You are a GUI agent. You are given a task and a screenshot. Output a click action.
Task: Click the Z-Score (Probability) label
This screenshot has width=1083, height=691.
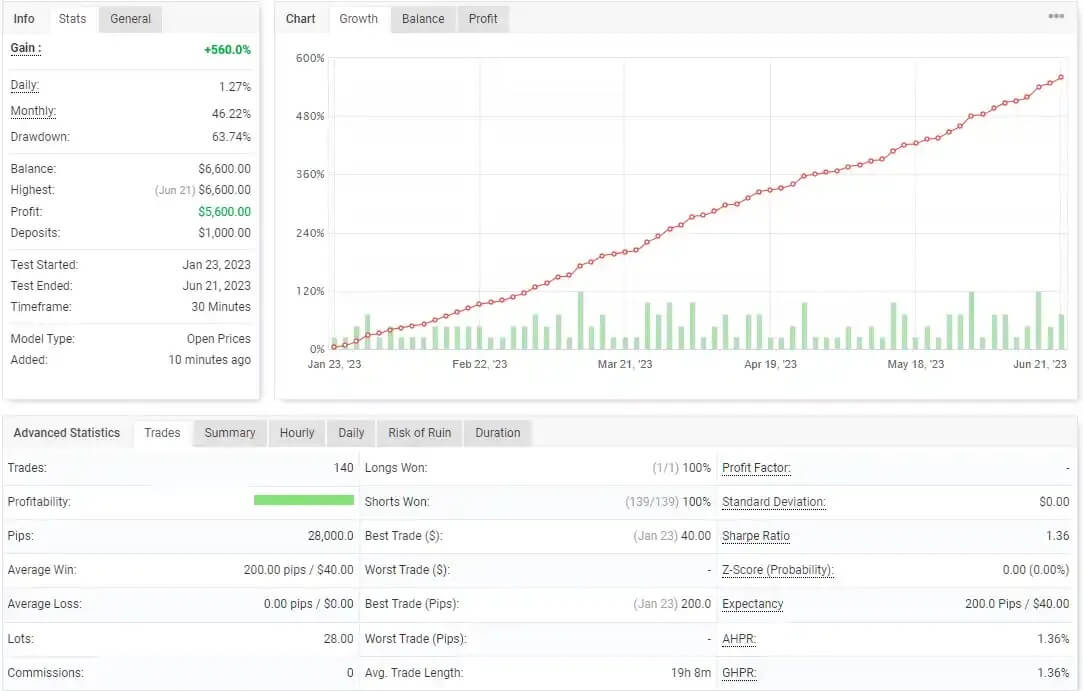(778, 570)
